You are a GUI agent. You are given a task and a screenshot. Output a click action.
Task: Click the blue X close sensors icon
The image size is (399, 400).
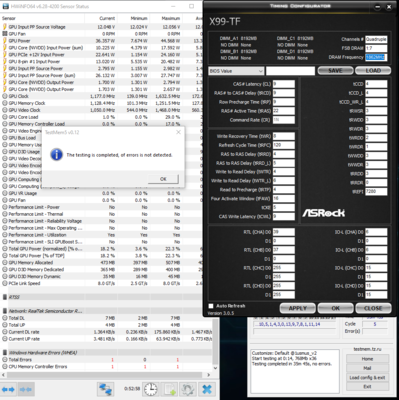pyautogui.click(x=207, y=389)
